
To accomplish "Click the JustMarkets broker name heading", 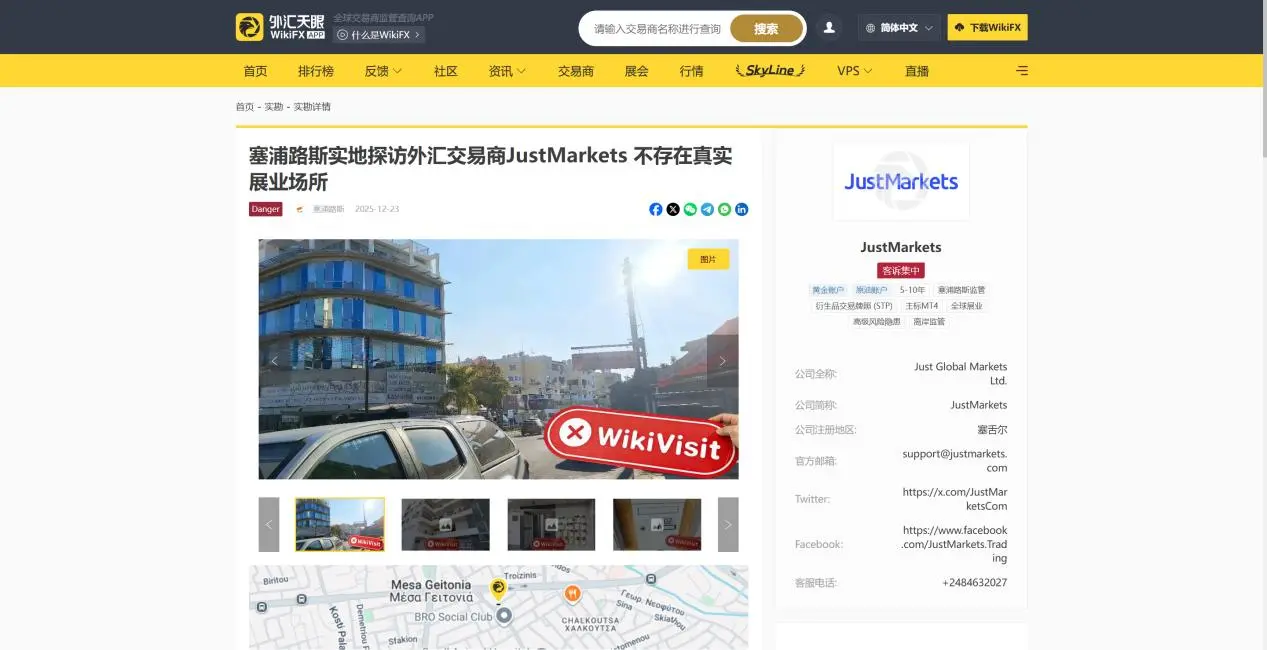I will point(901,247).
